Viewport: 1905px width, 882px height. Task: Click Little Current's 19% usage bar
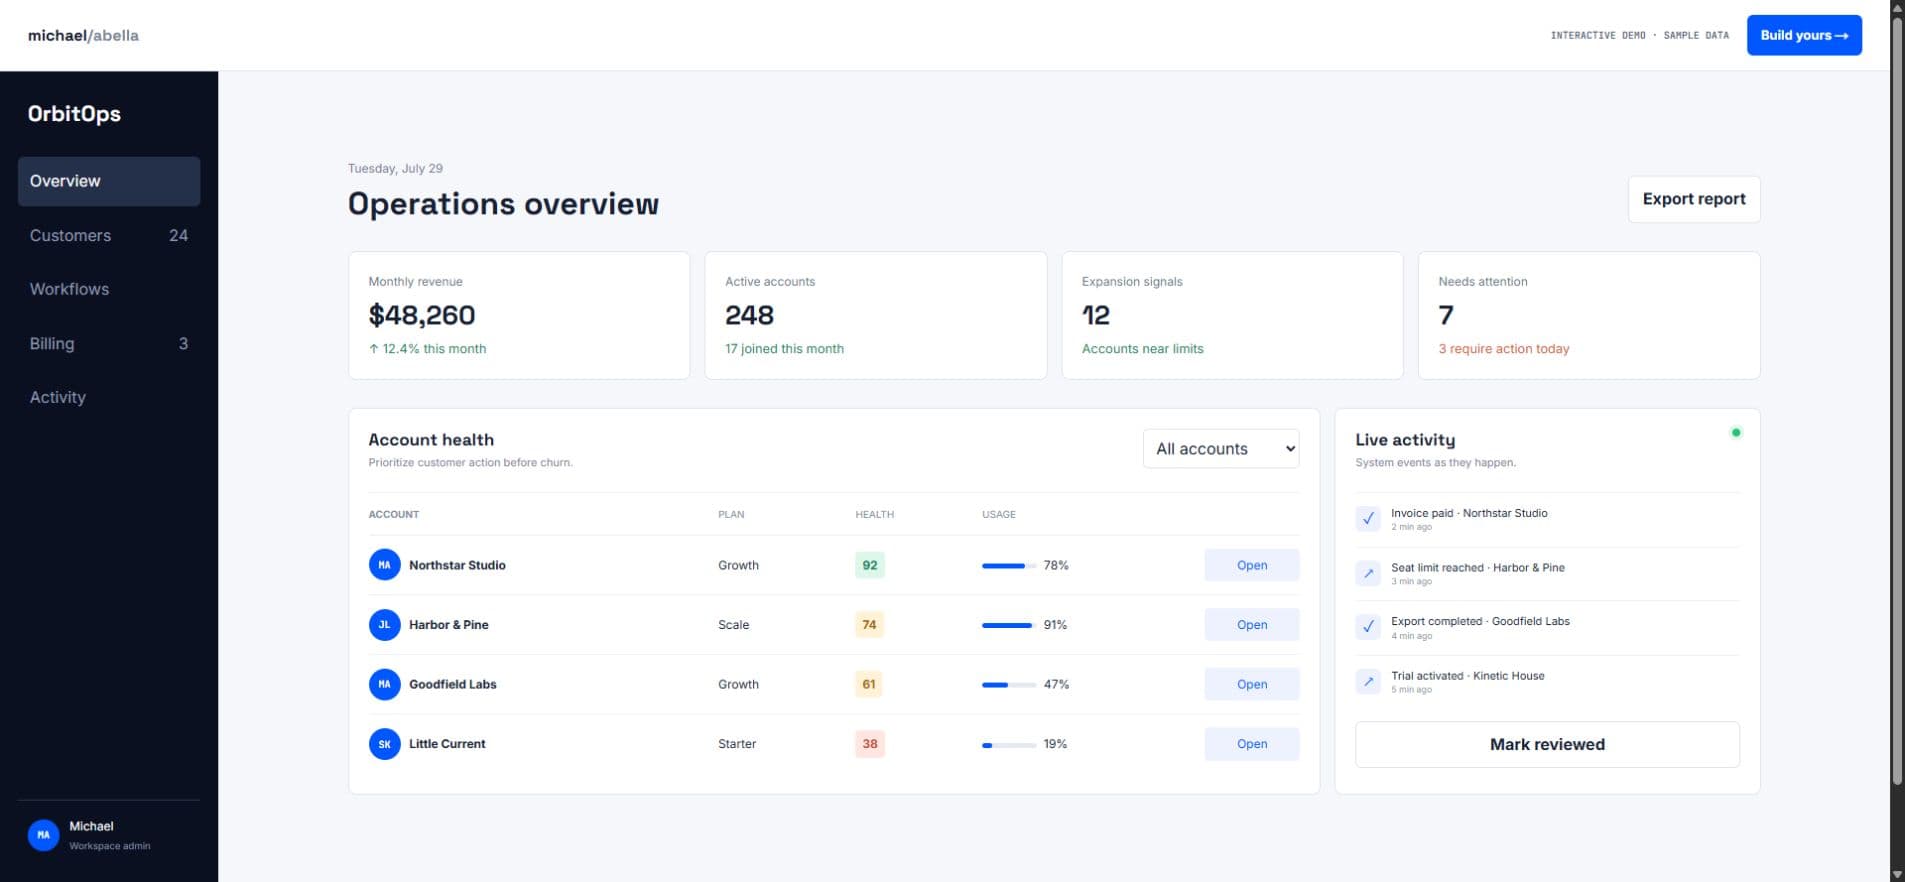click(x=1009, y=745)
